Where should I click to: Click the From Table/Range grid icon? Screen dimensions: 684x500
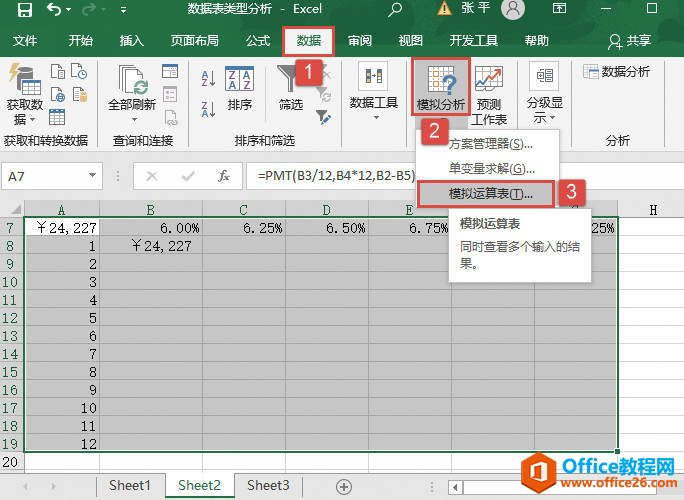pos(57,117)
